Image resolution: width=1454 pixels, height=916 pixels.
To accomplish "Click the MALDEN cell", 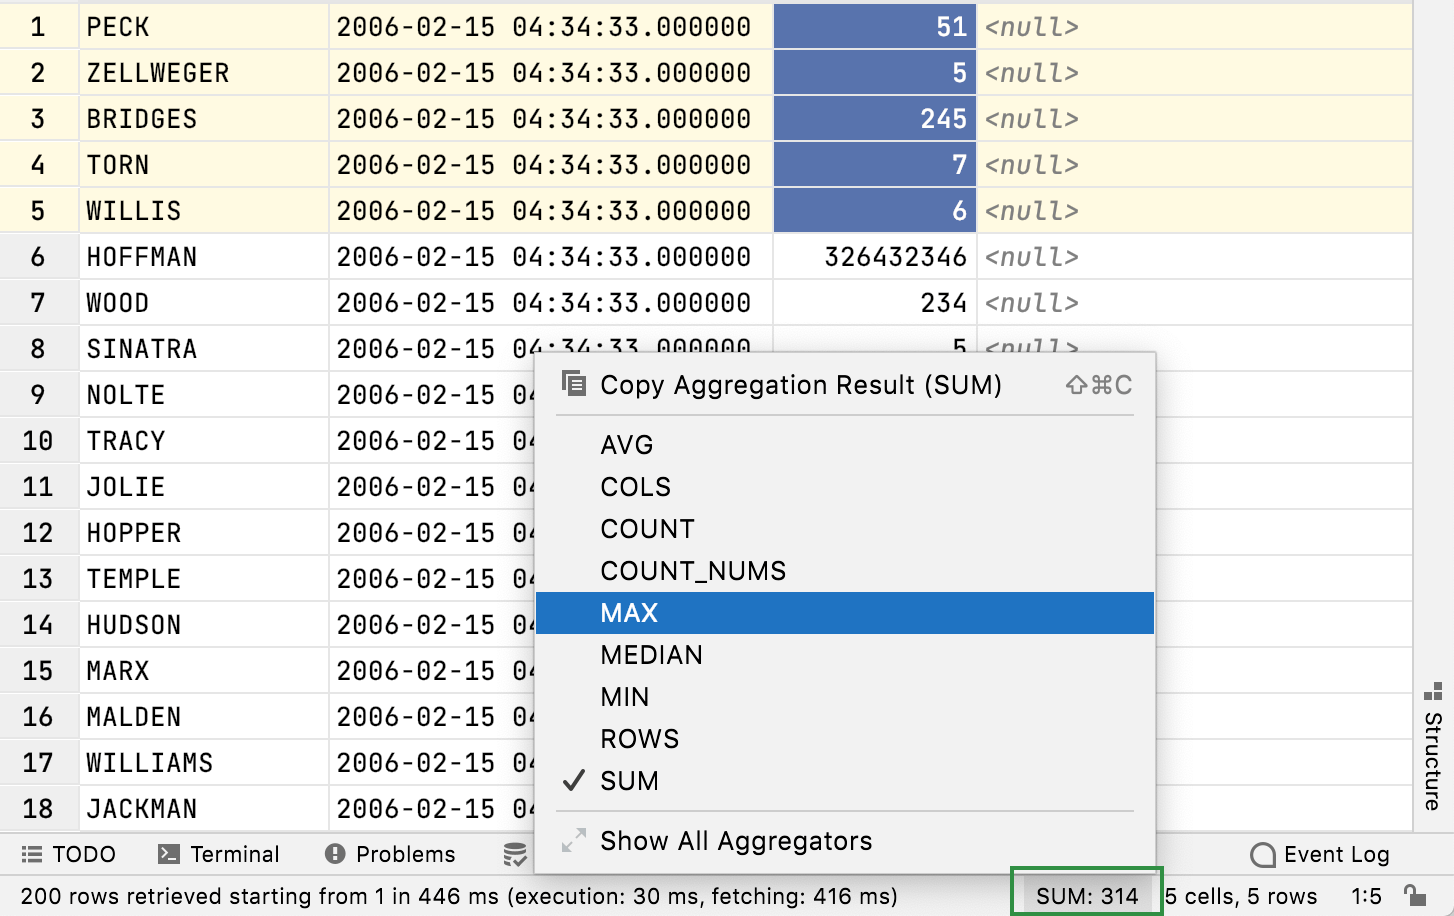I will (x=204, y=717).
